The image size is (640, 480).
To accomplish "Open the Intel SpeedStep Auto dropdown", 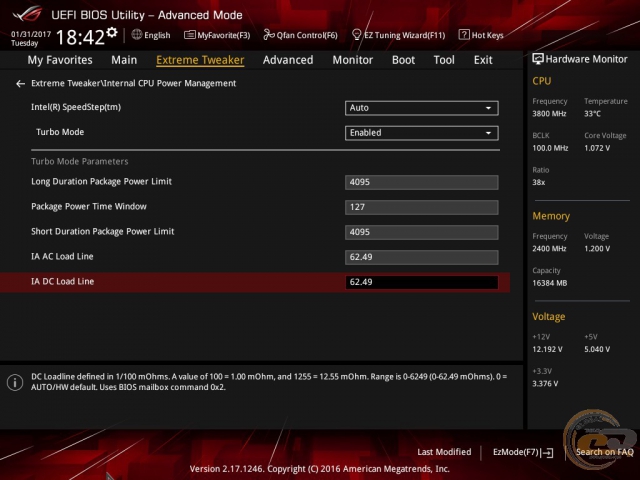I will click(421, 108).
